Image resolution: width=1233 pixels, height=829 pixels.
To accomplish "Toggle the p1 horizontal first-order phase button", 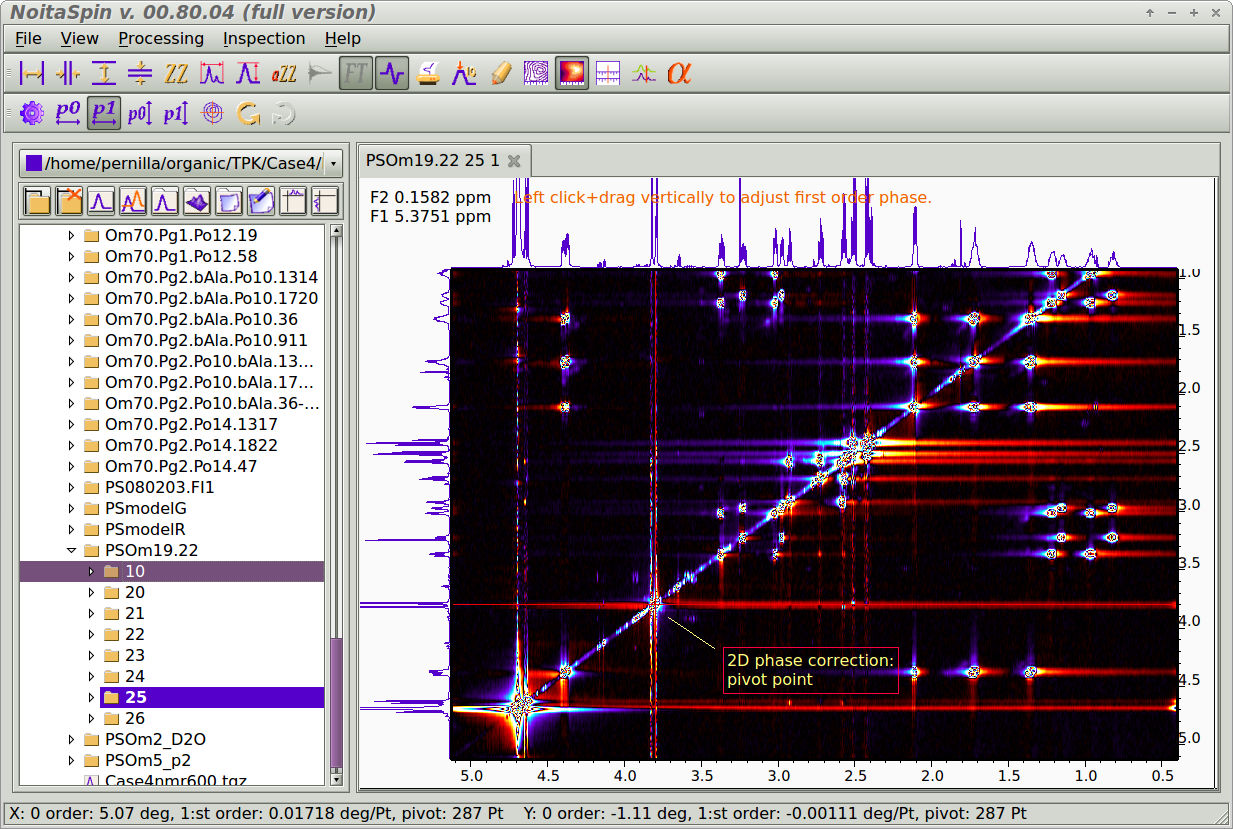I will click(103, 114).
